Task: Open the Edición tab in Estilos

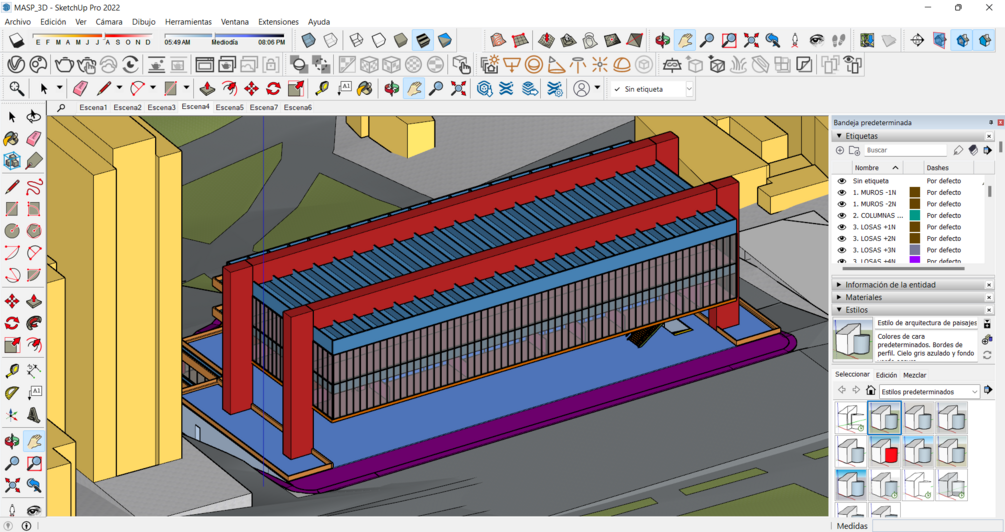Action: 886,375
